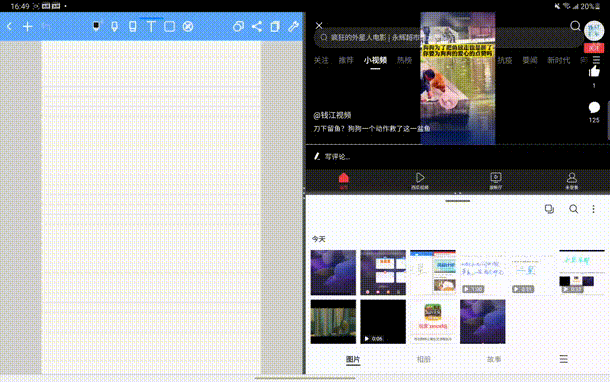This screenshot has height=382, width=610.
Task: Select the gallery 图片 tab
Action: tap(353, 359)
